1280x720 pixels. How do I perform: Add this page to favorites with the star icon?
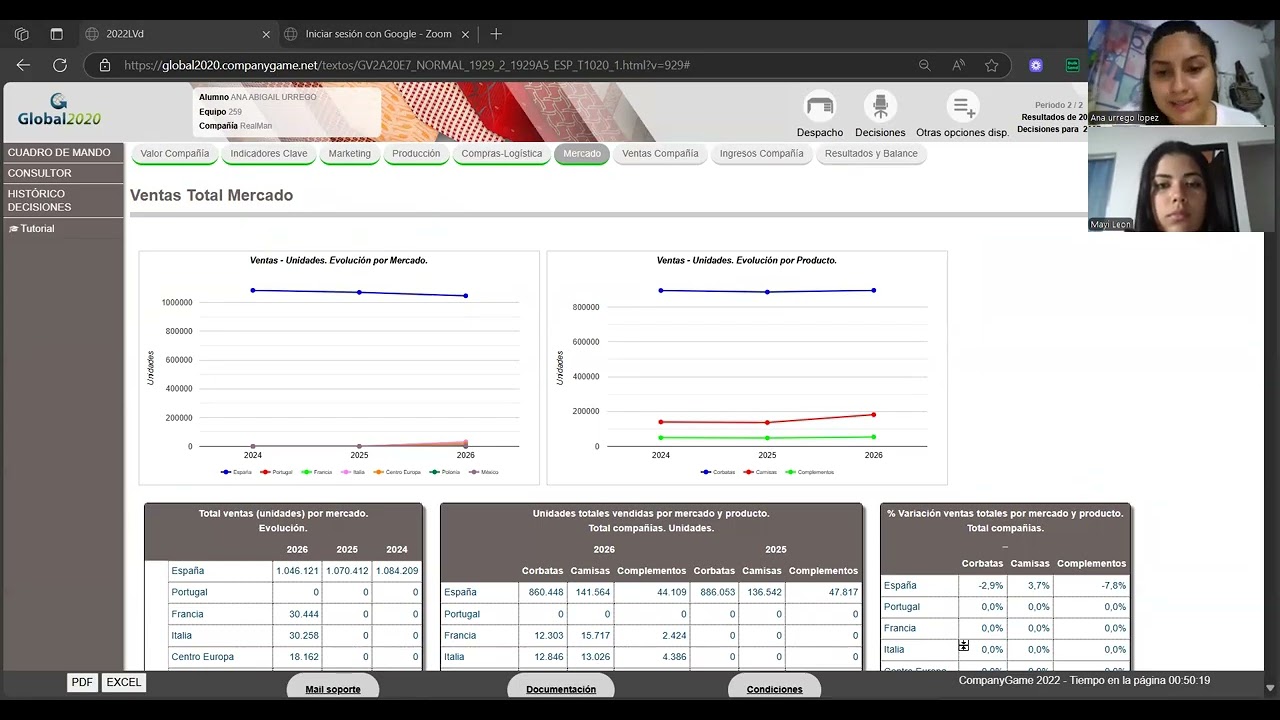pos(991,65)
